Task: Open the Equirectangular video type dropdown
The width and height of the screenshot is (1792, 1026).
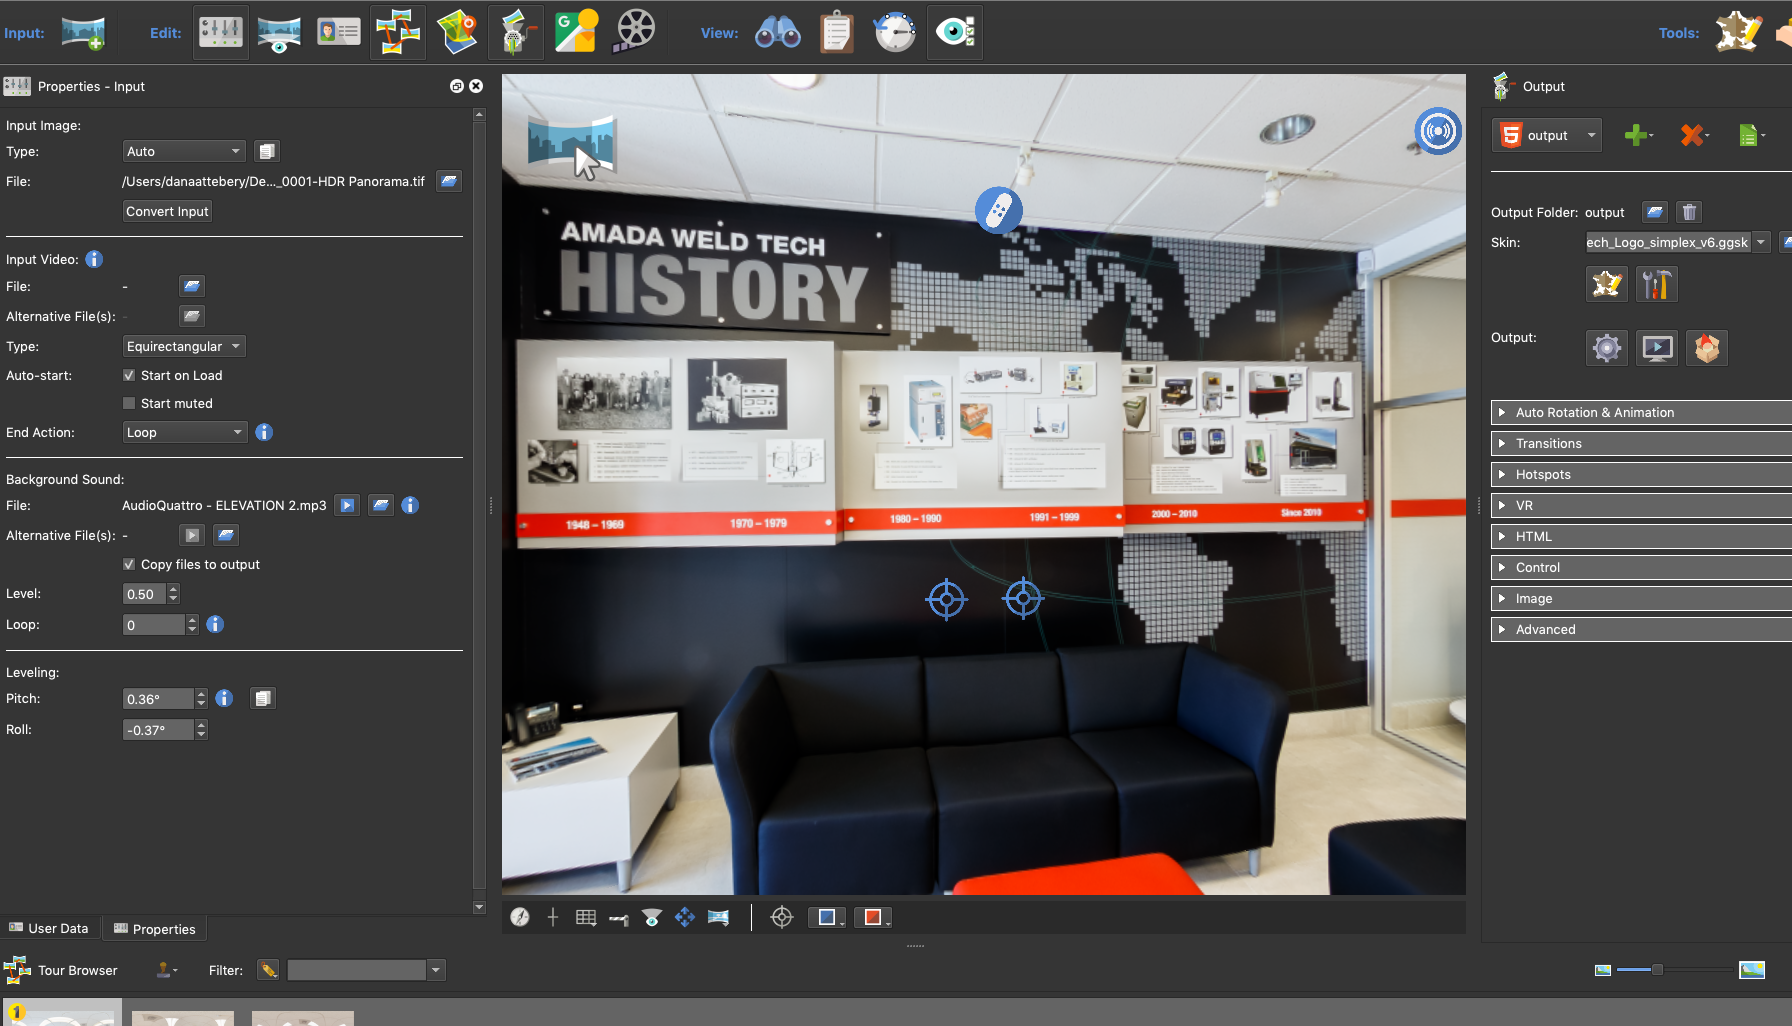Action: [x=184, y=347]
